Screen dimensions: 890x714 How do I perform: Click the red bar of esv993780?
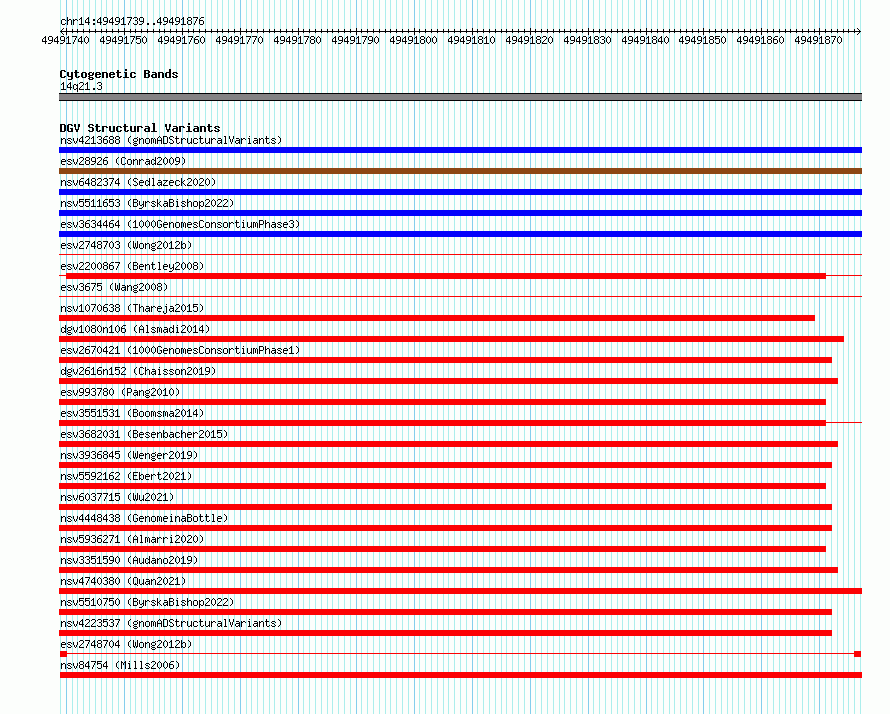[x=443, y=402]
